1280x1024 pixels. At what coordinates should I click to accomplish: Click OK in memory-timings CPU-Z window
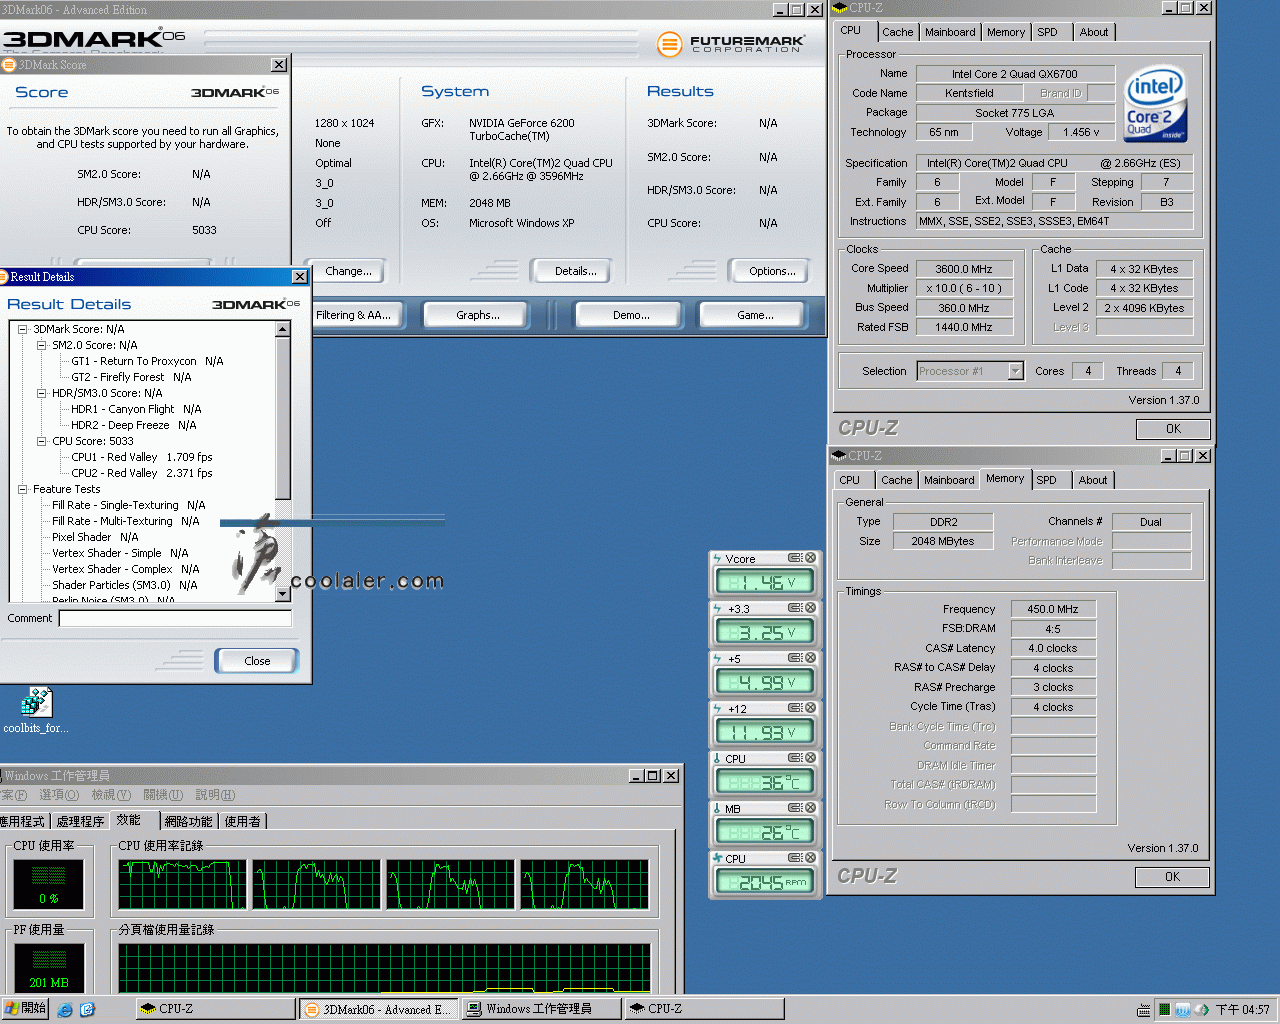(x=1172, y=877)
